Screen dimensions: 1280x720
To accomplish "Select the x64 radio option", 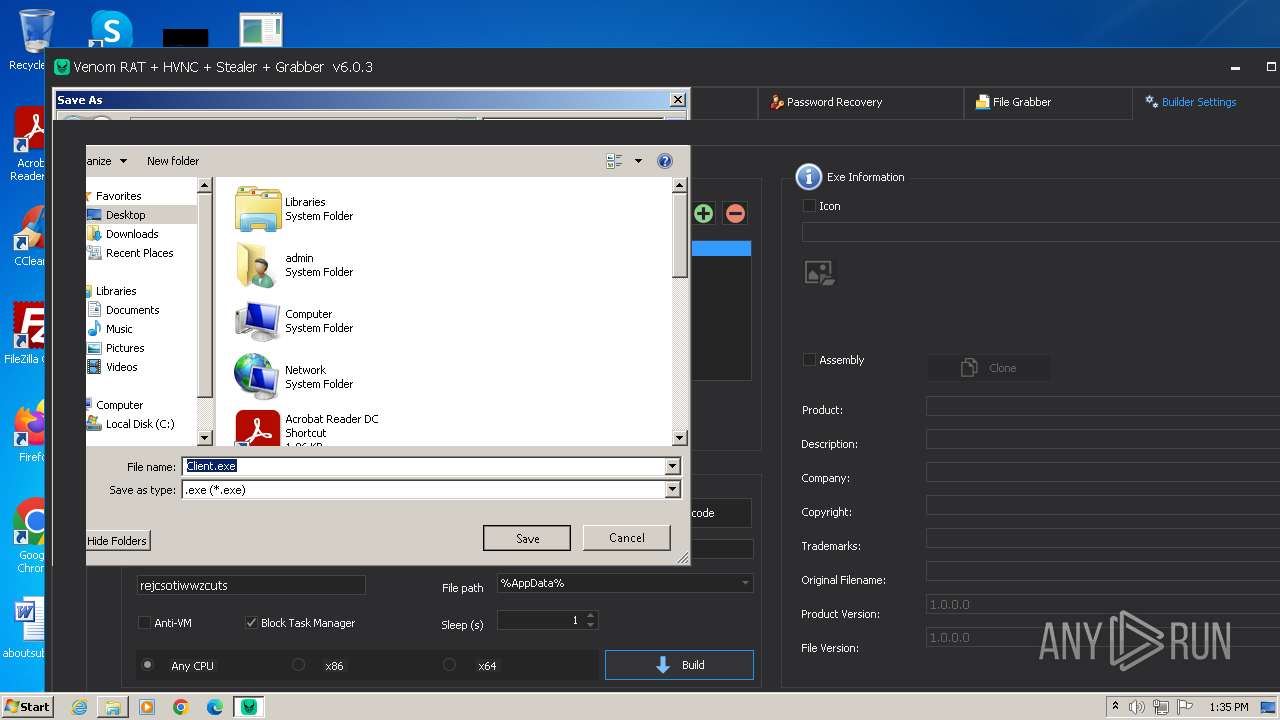I will pos(449,665).
